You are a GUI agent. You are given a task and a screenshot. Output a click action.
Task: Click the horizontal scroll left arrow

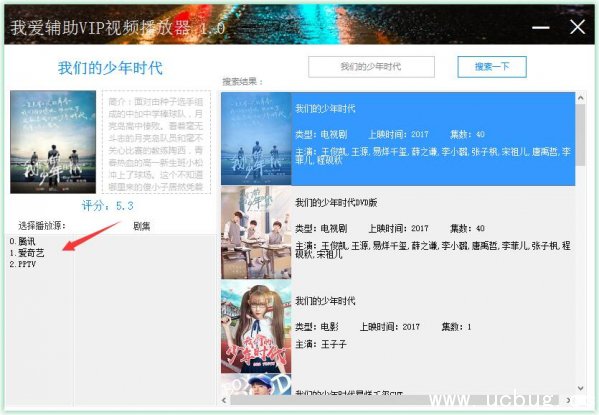click(x=225, y=400)
